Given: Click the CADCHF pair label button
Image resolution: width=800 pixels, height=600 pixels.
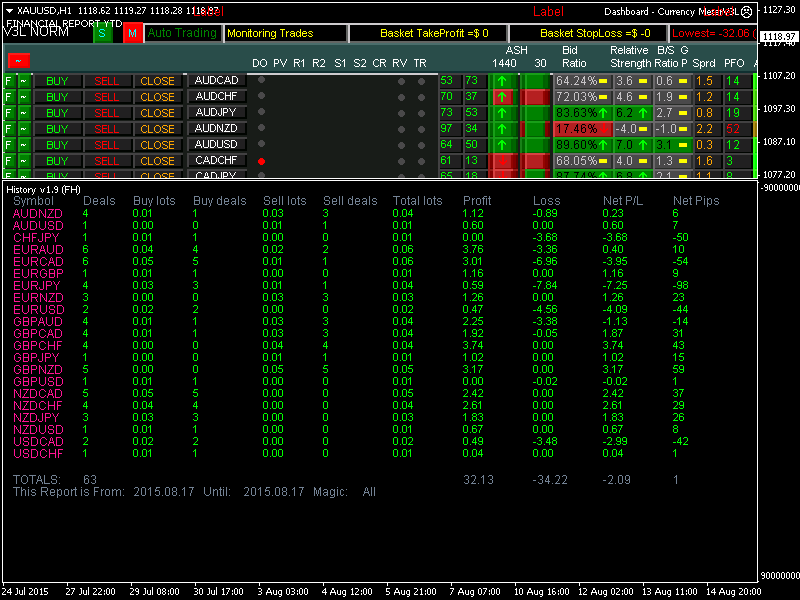Looking at the screenshot, I should click(x=216, y=160).
